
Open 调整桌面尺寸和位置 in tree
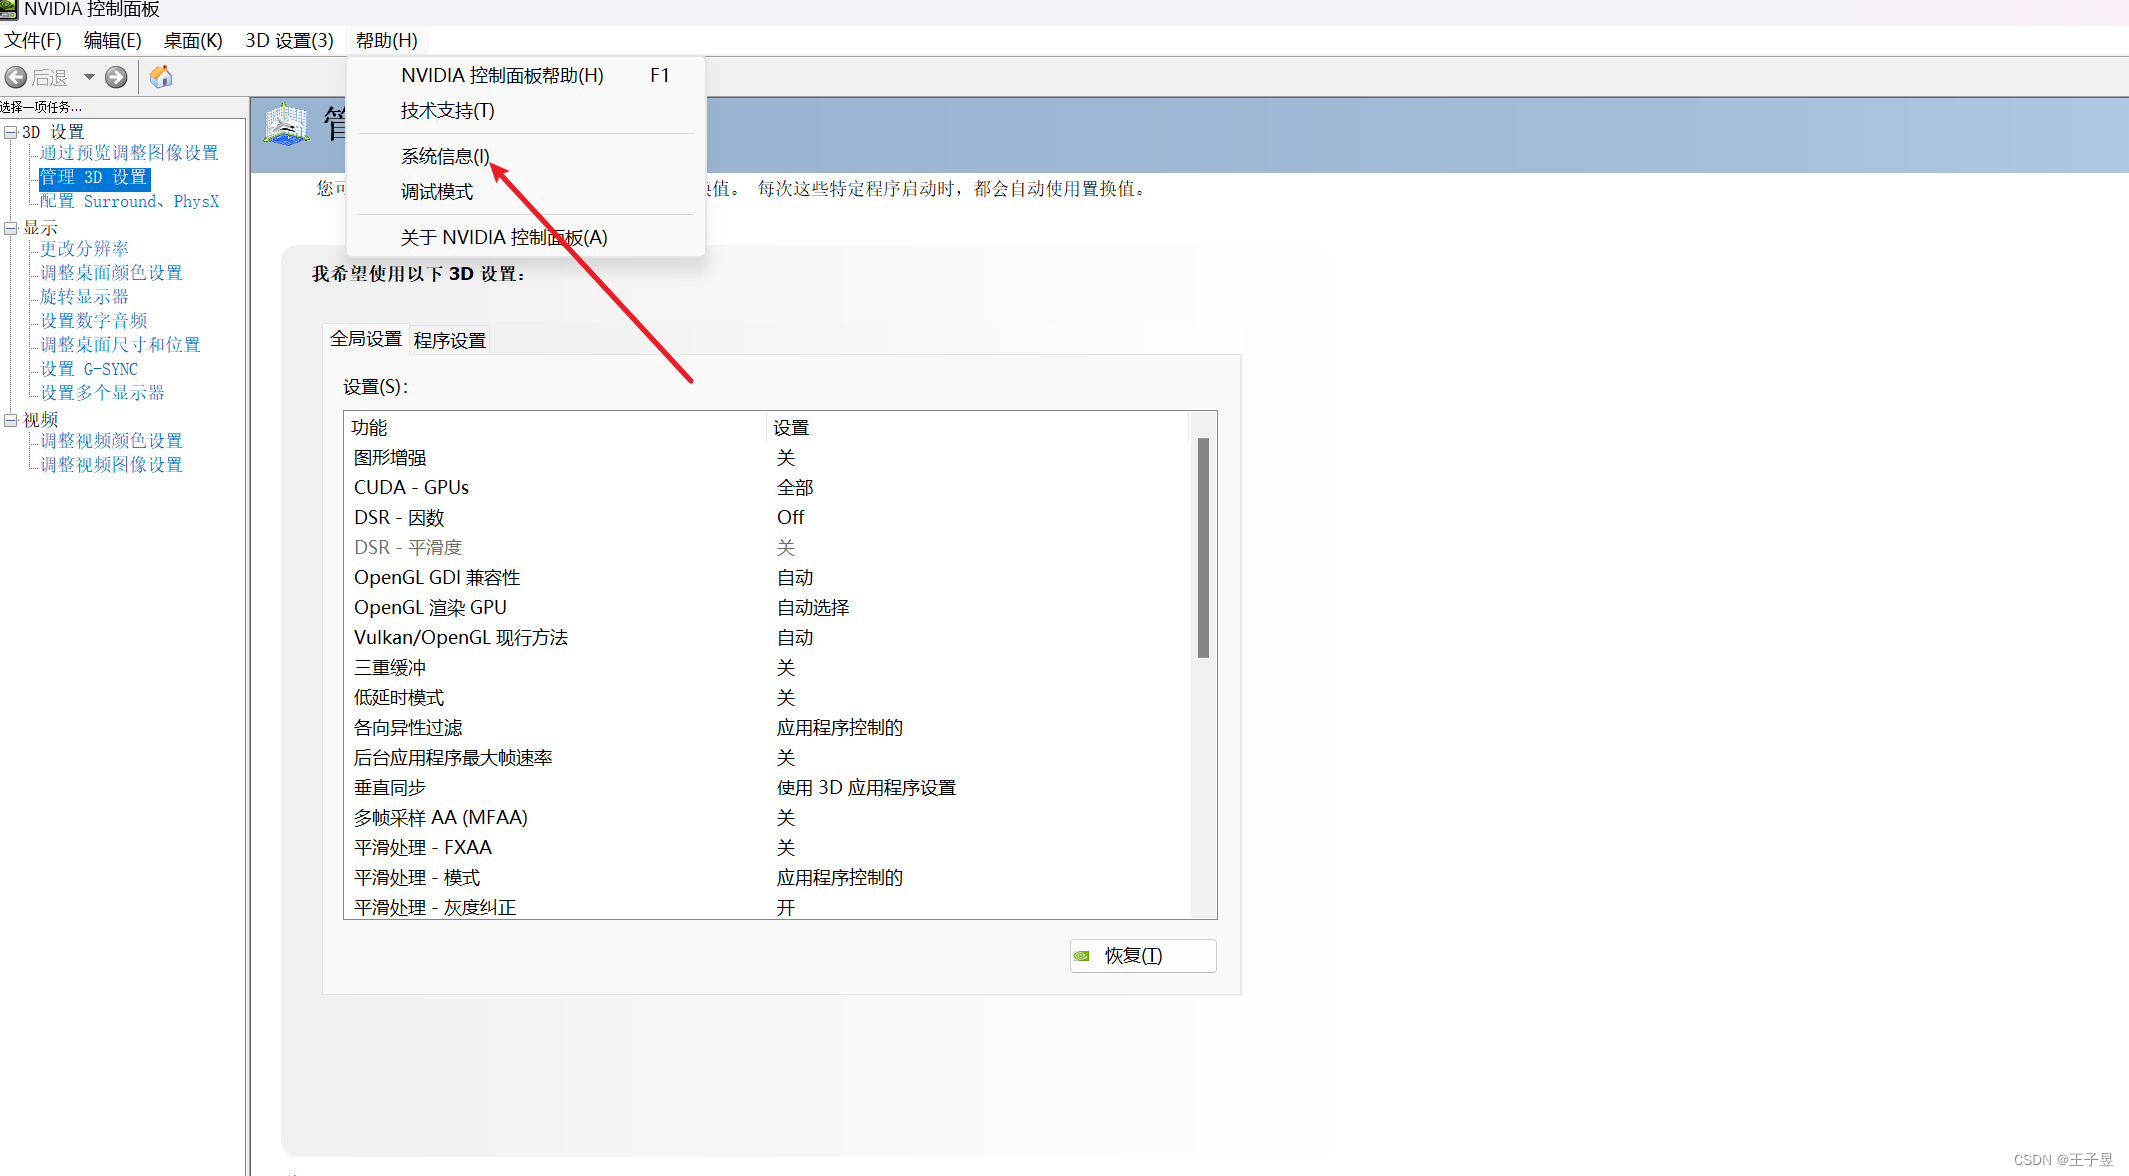(120, 344)
